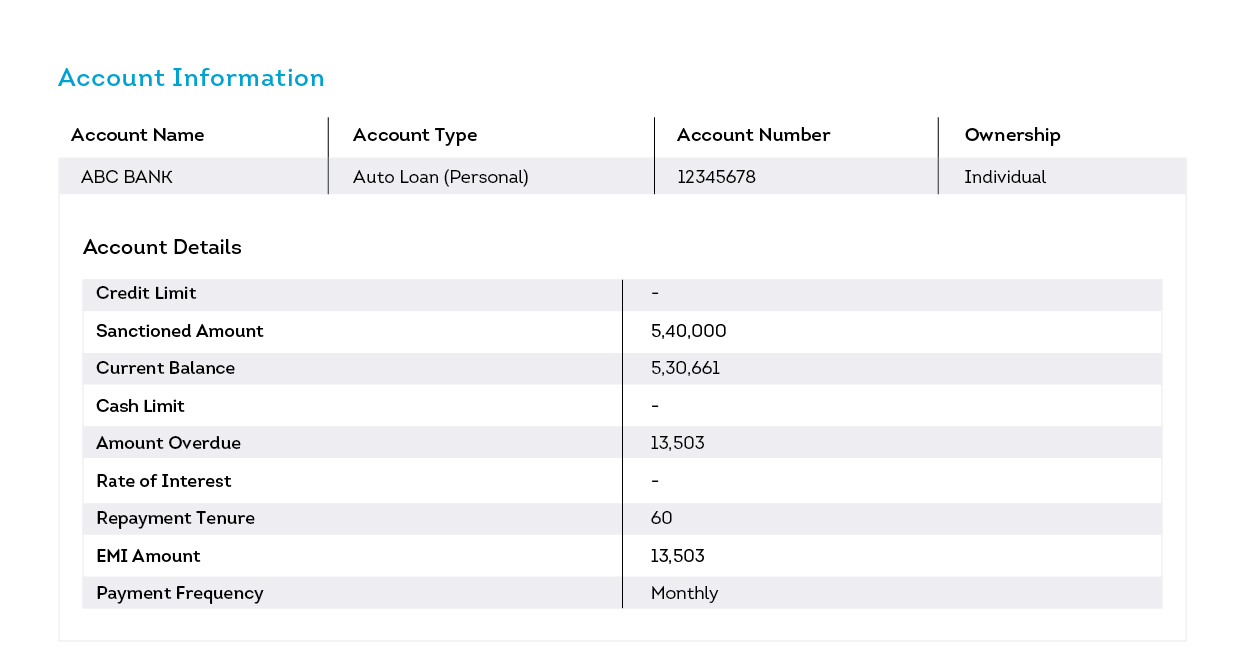The width and height of the screenshot is (1240, 672).
Task: Select the Amount Overdue label
Action: click(168, 443)
